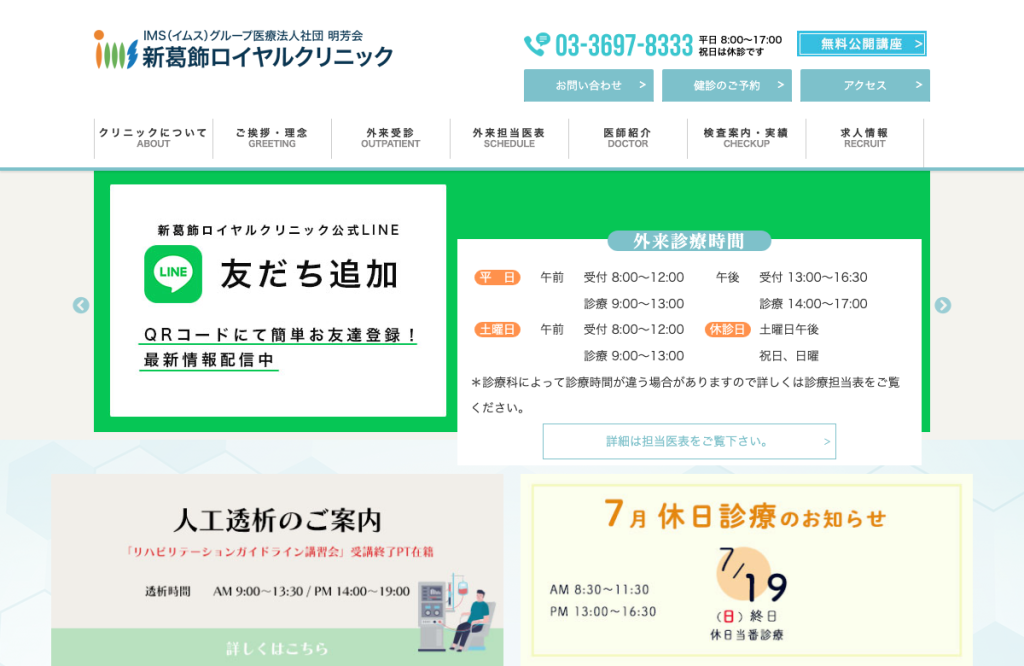1024x666 pixels.
Task: Click text 休日当番診療
Action: [746, 635]
